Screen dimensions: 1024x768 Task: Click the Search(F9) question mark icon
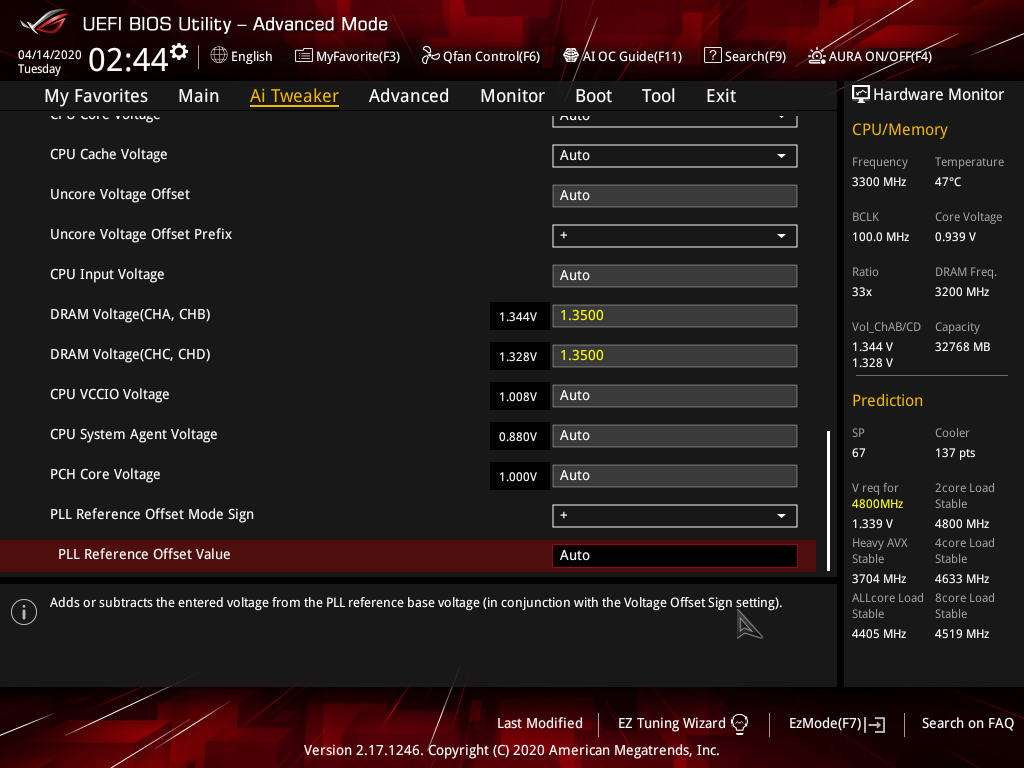pos(712,56)
